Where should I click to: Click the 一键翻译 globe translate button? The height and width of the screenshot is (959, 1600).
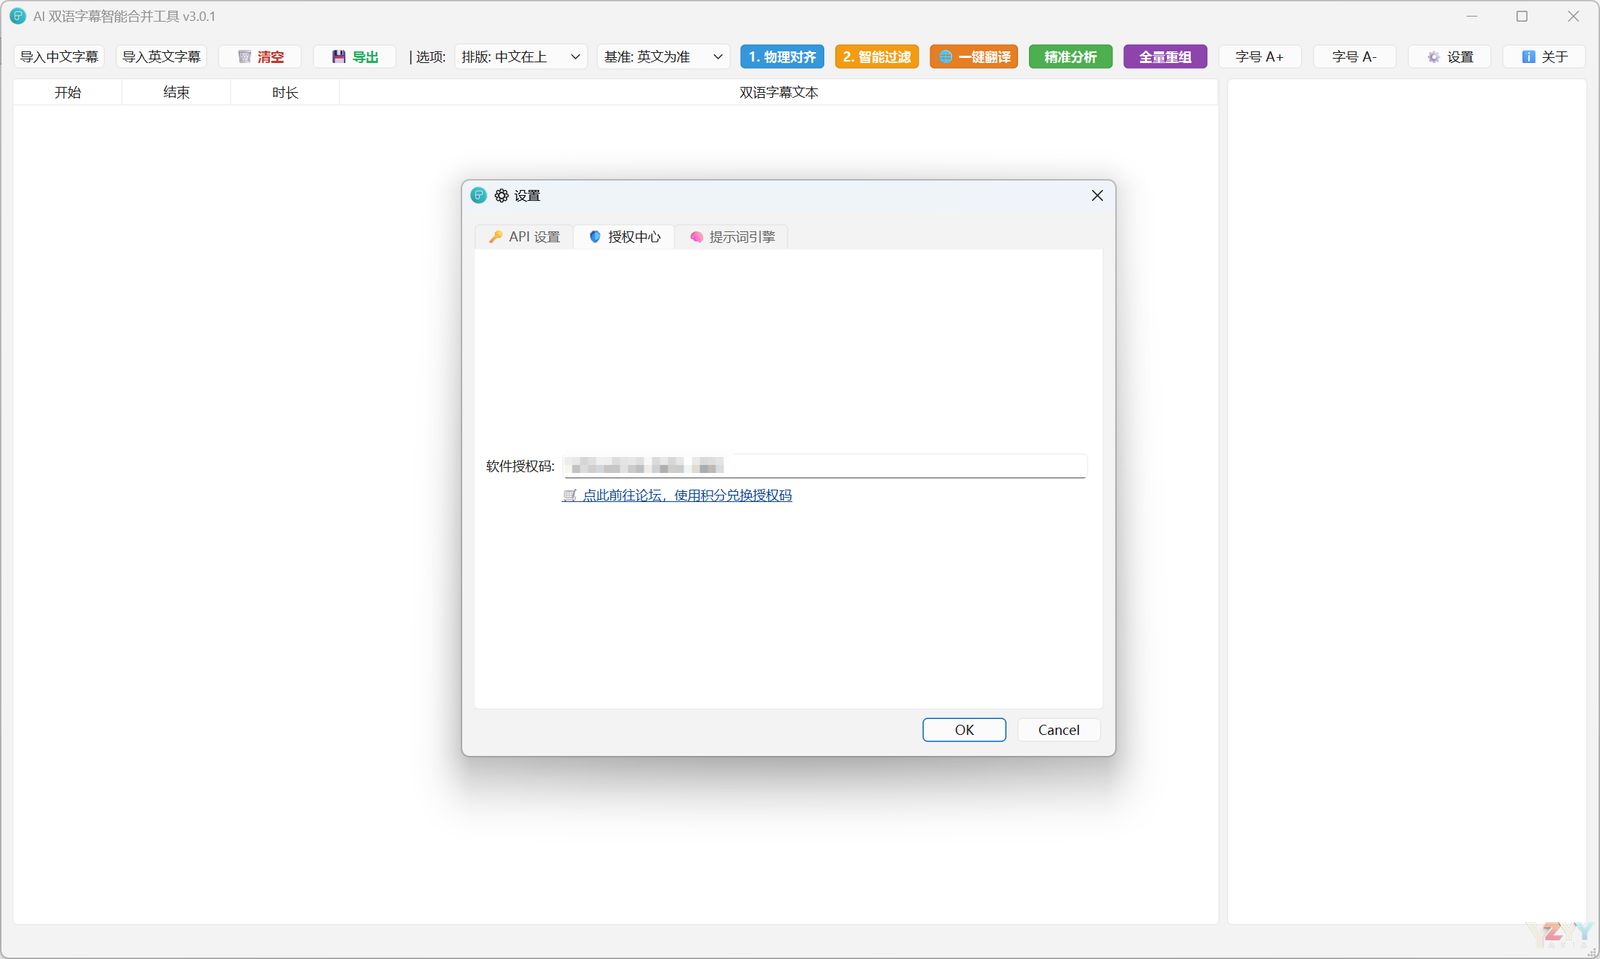(973, 57)
